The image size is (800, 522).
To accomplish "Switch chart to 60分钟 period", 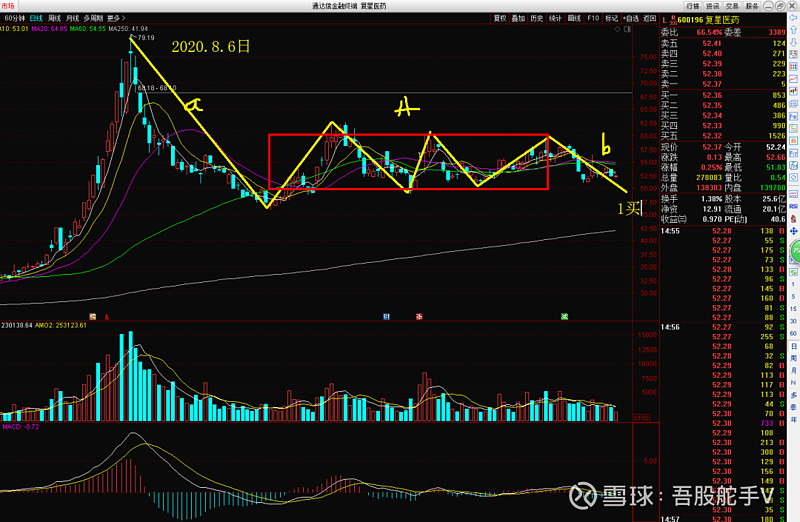I will (14, 18).
